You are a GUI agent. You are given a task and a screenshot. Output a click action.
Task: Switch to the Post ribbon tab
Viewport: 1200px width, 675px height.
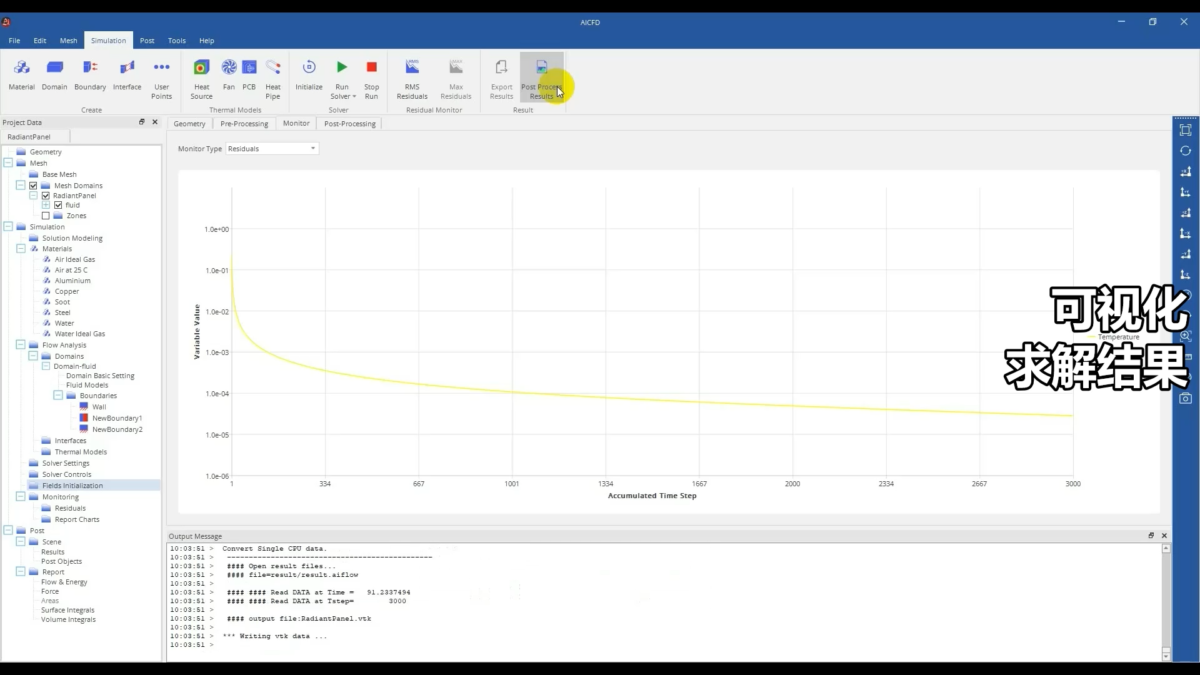(x=147, y=41)
